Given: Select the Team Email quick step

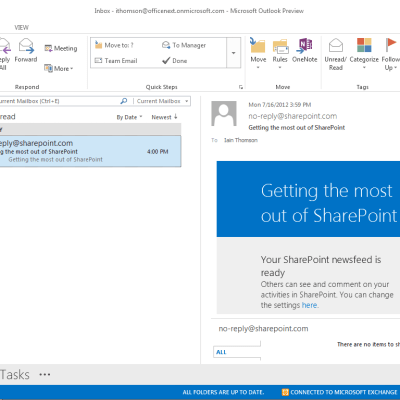Looking at the screenshot, I should coord(116,61).
